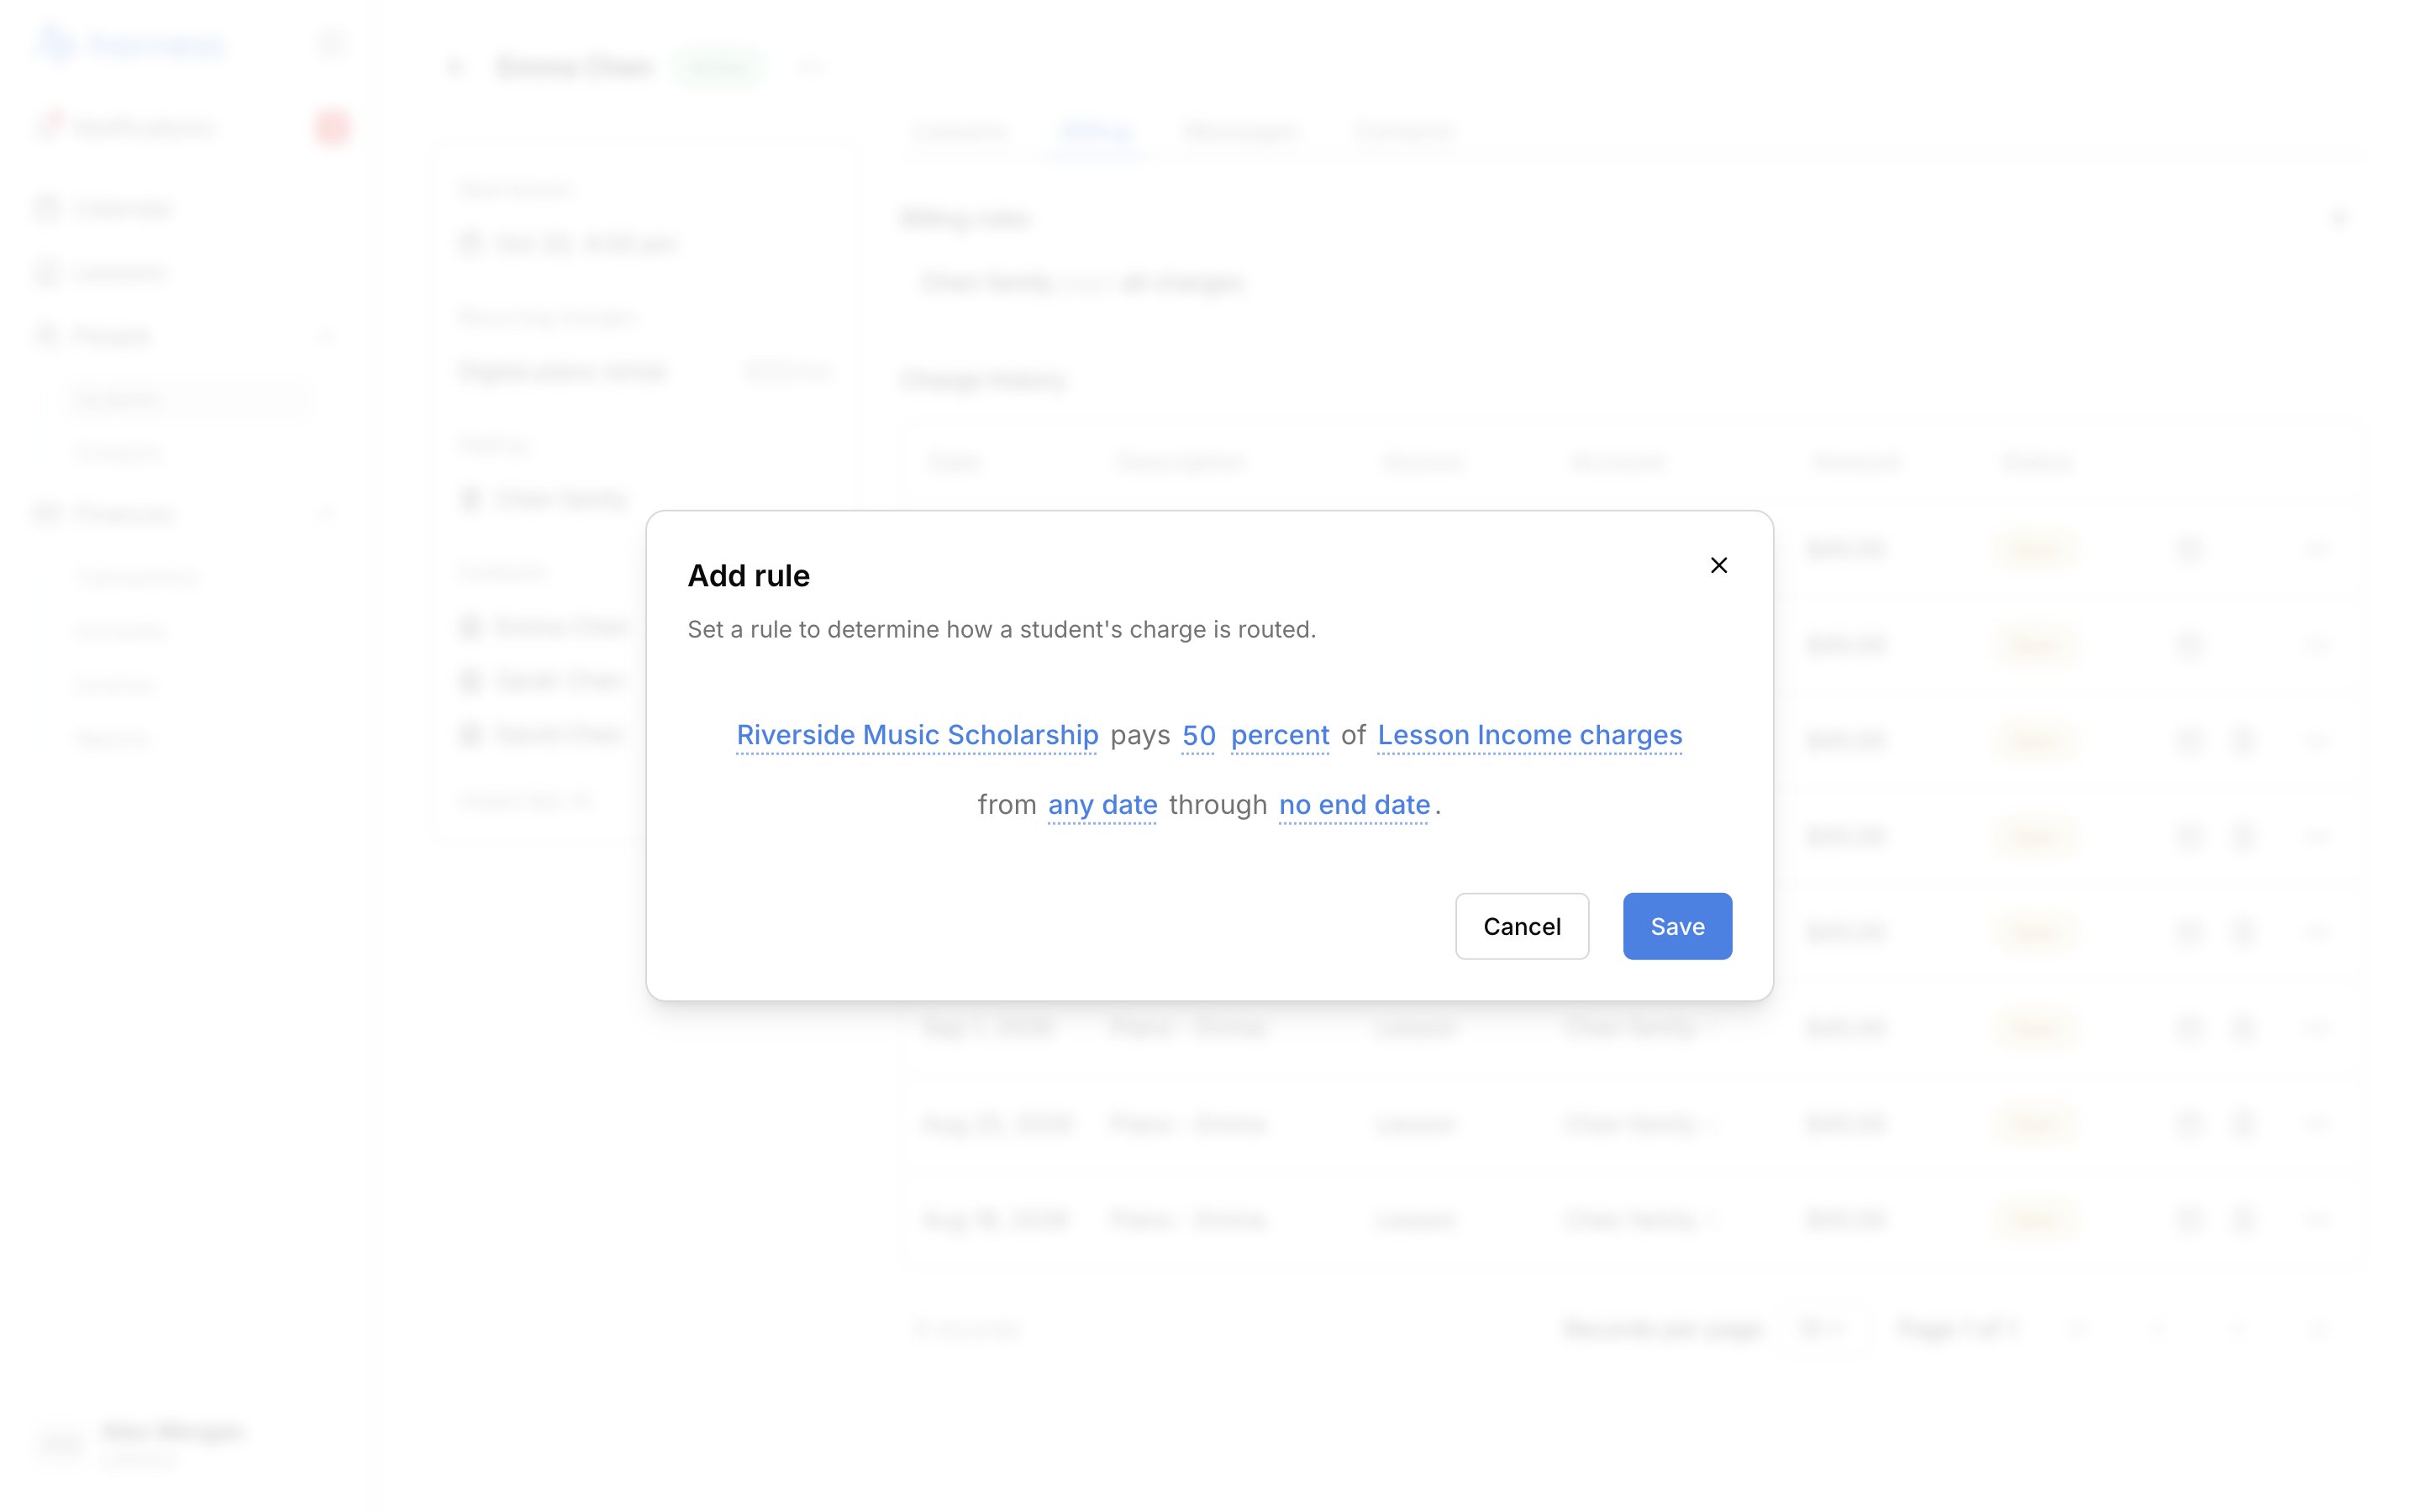Change the percent unit selector
The width and height of the screenshot is (2420, 1512).
point(1280,735)
